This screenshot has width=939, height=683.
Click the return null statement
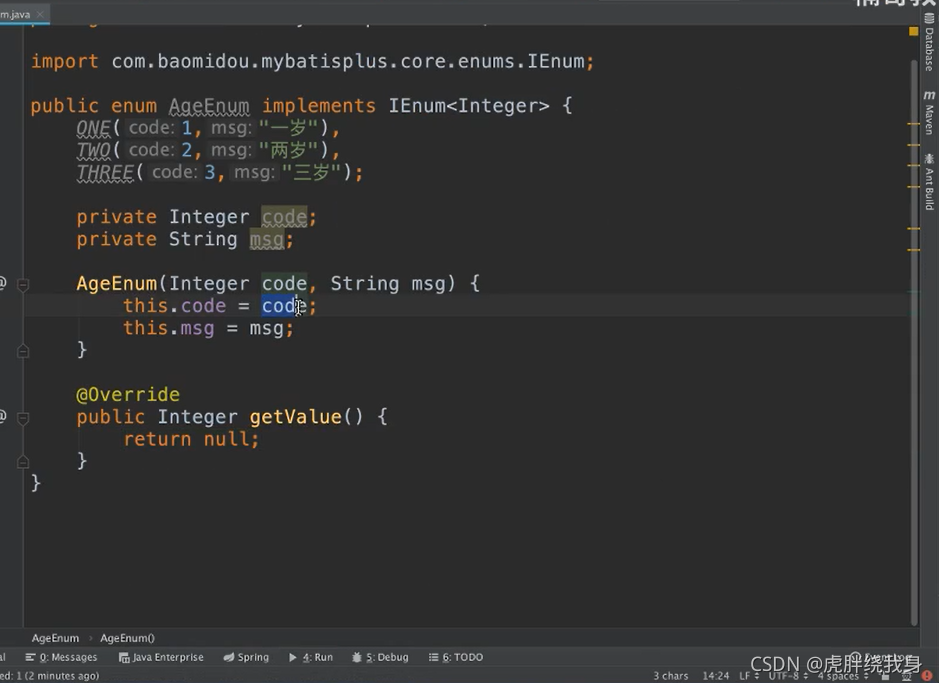tap(191, 440)
